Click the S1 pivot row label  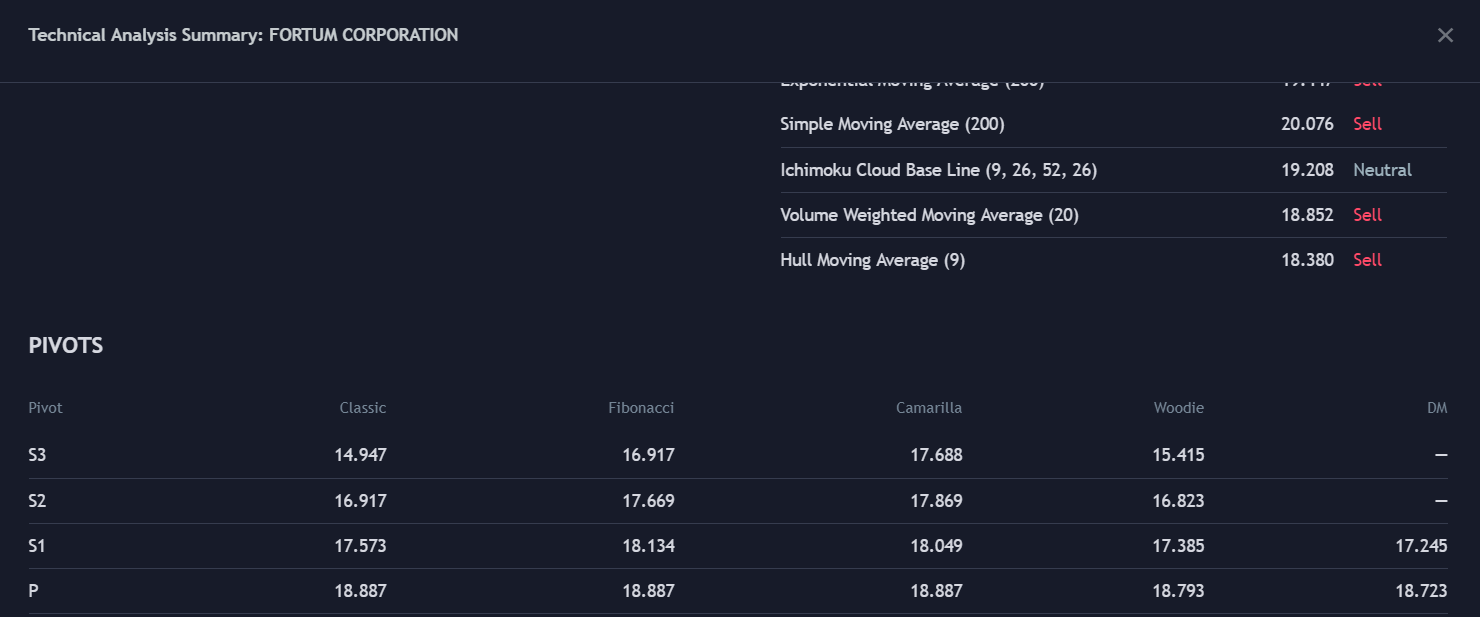37,546
